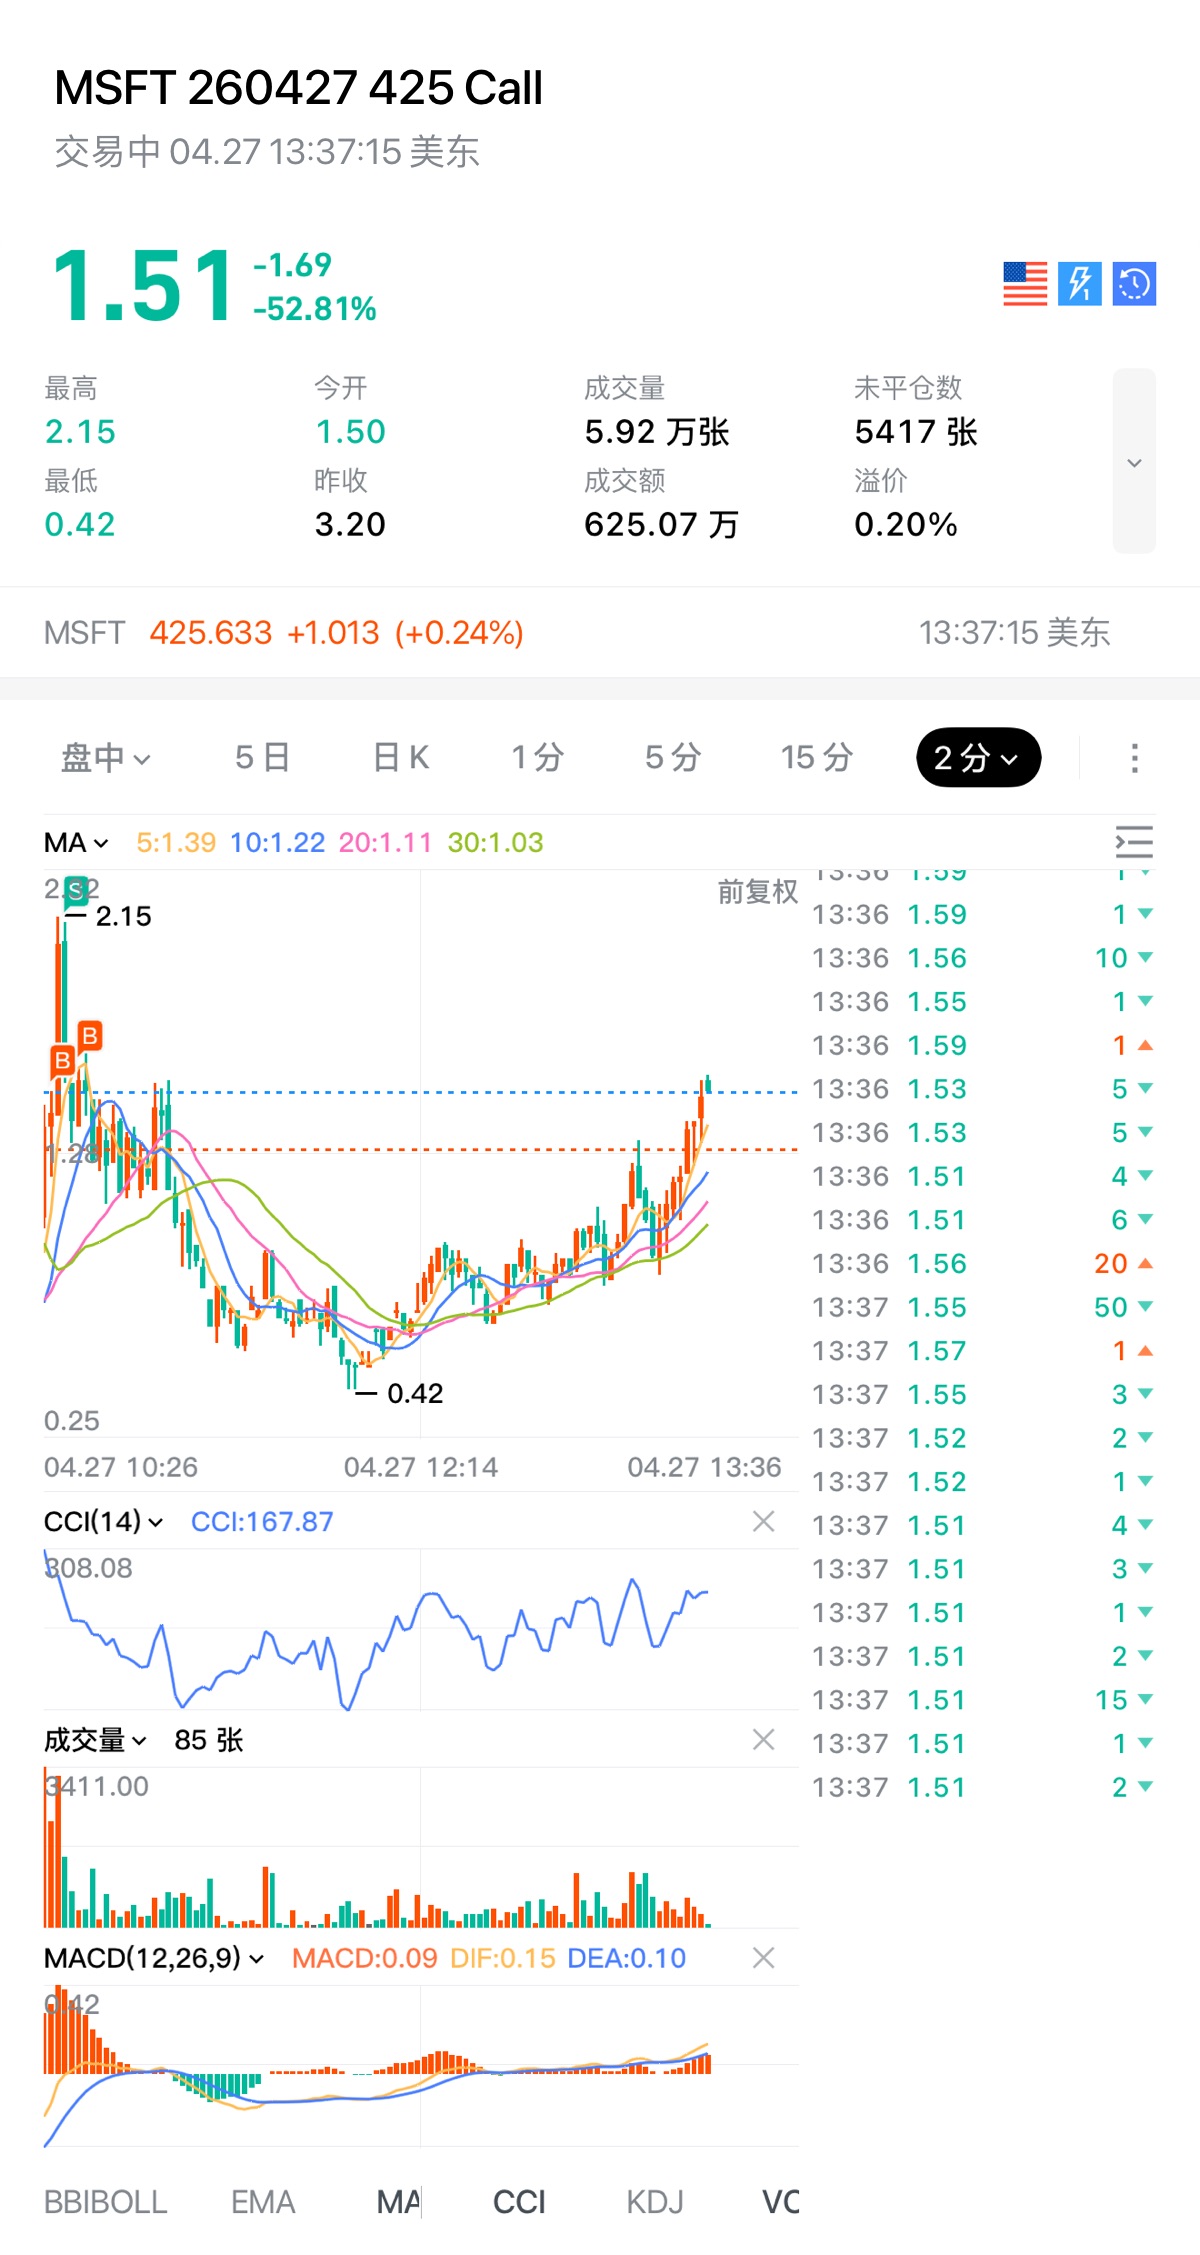Tap the green S sell marker
Image resolution: width=1200 pixels, height=2255 pixels.
click(75, 890)
